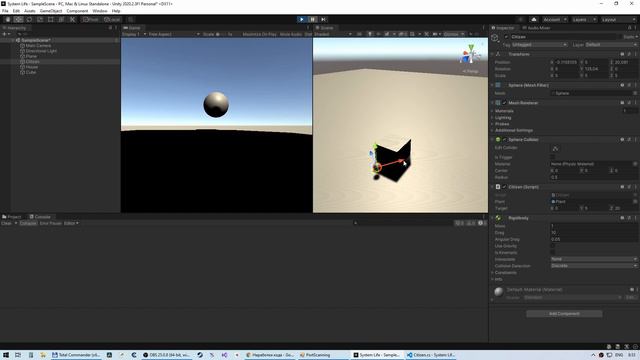Select the Transform tool in the toolbar
The width and height of the screenshot is (640, 360).
(61, 20)
